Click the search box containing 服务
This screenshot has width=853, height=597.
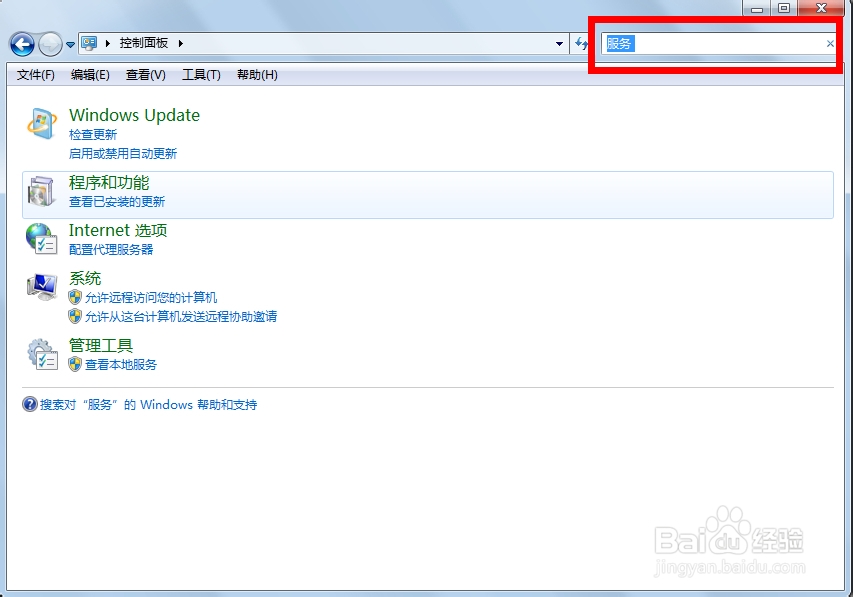(719, 44)
